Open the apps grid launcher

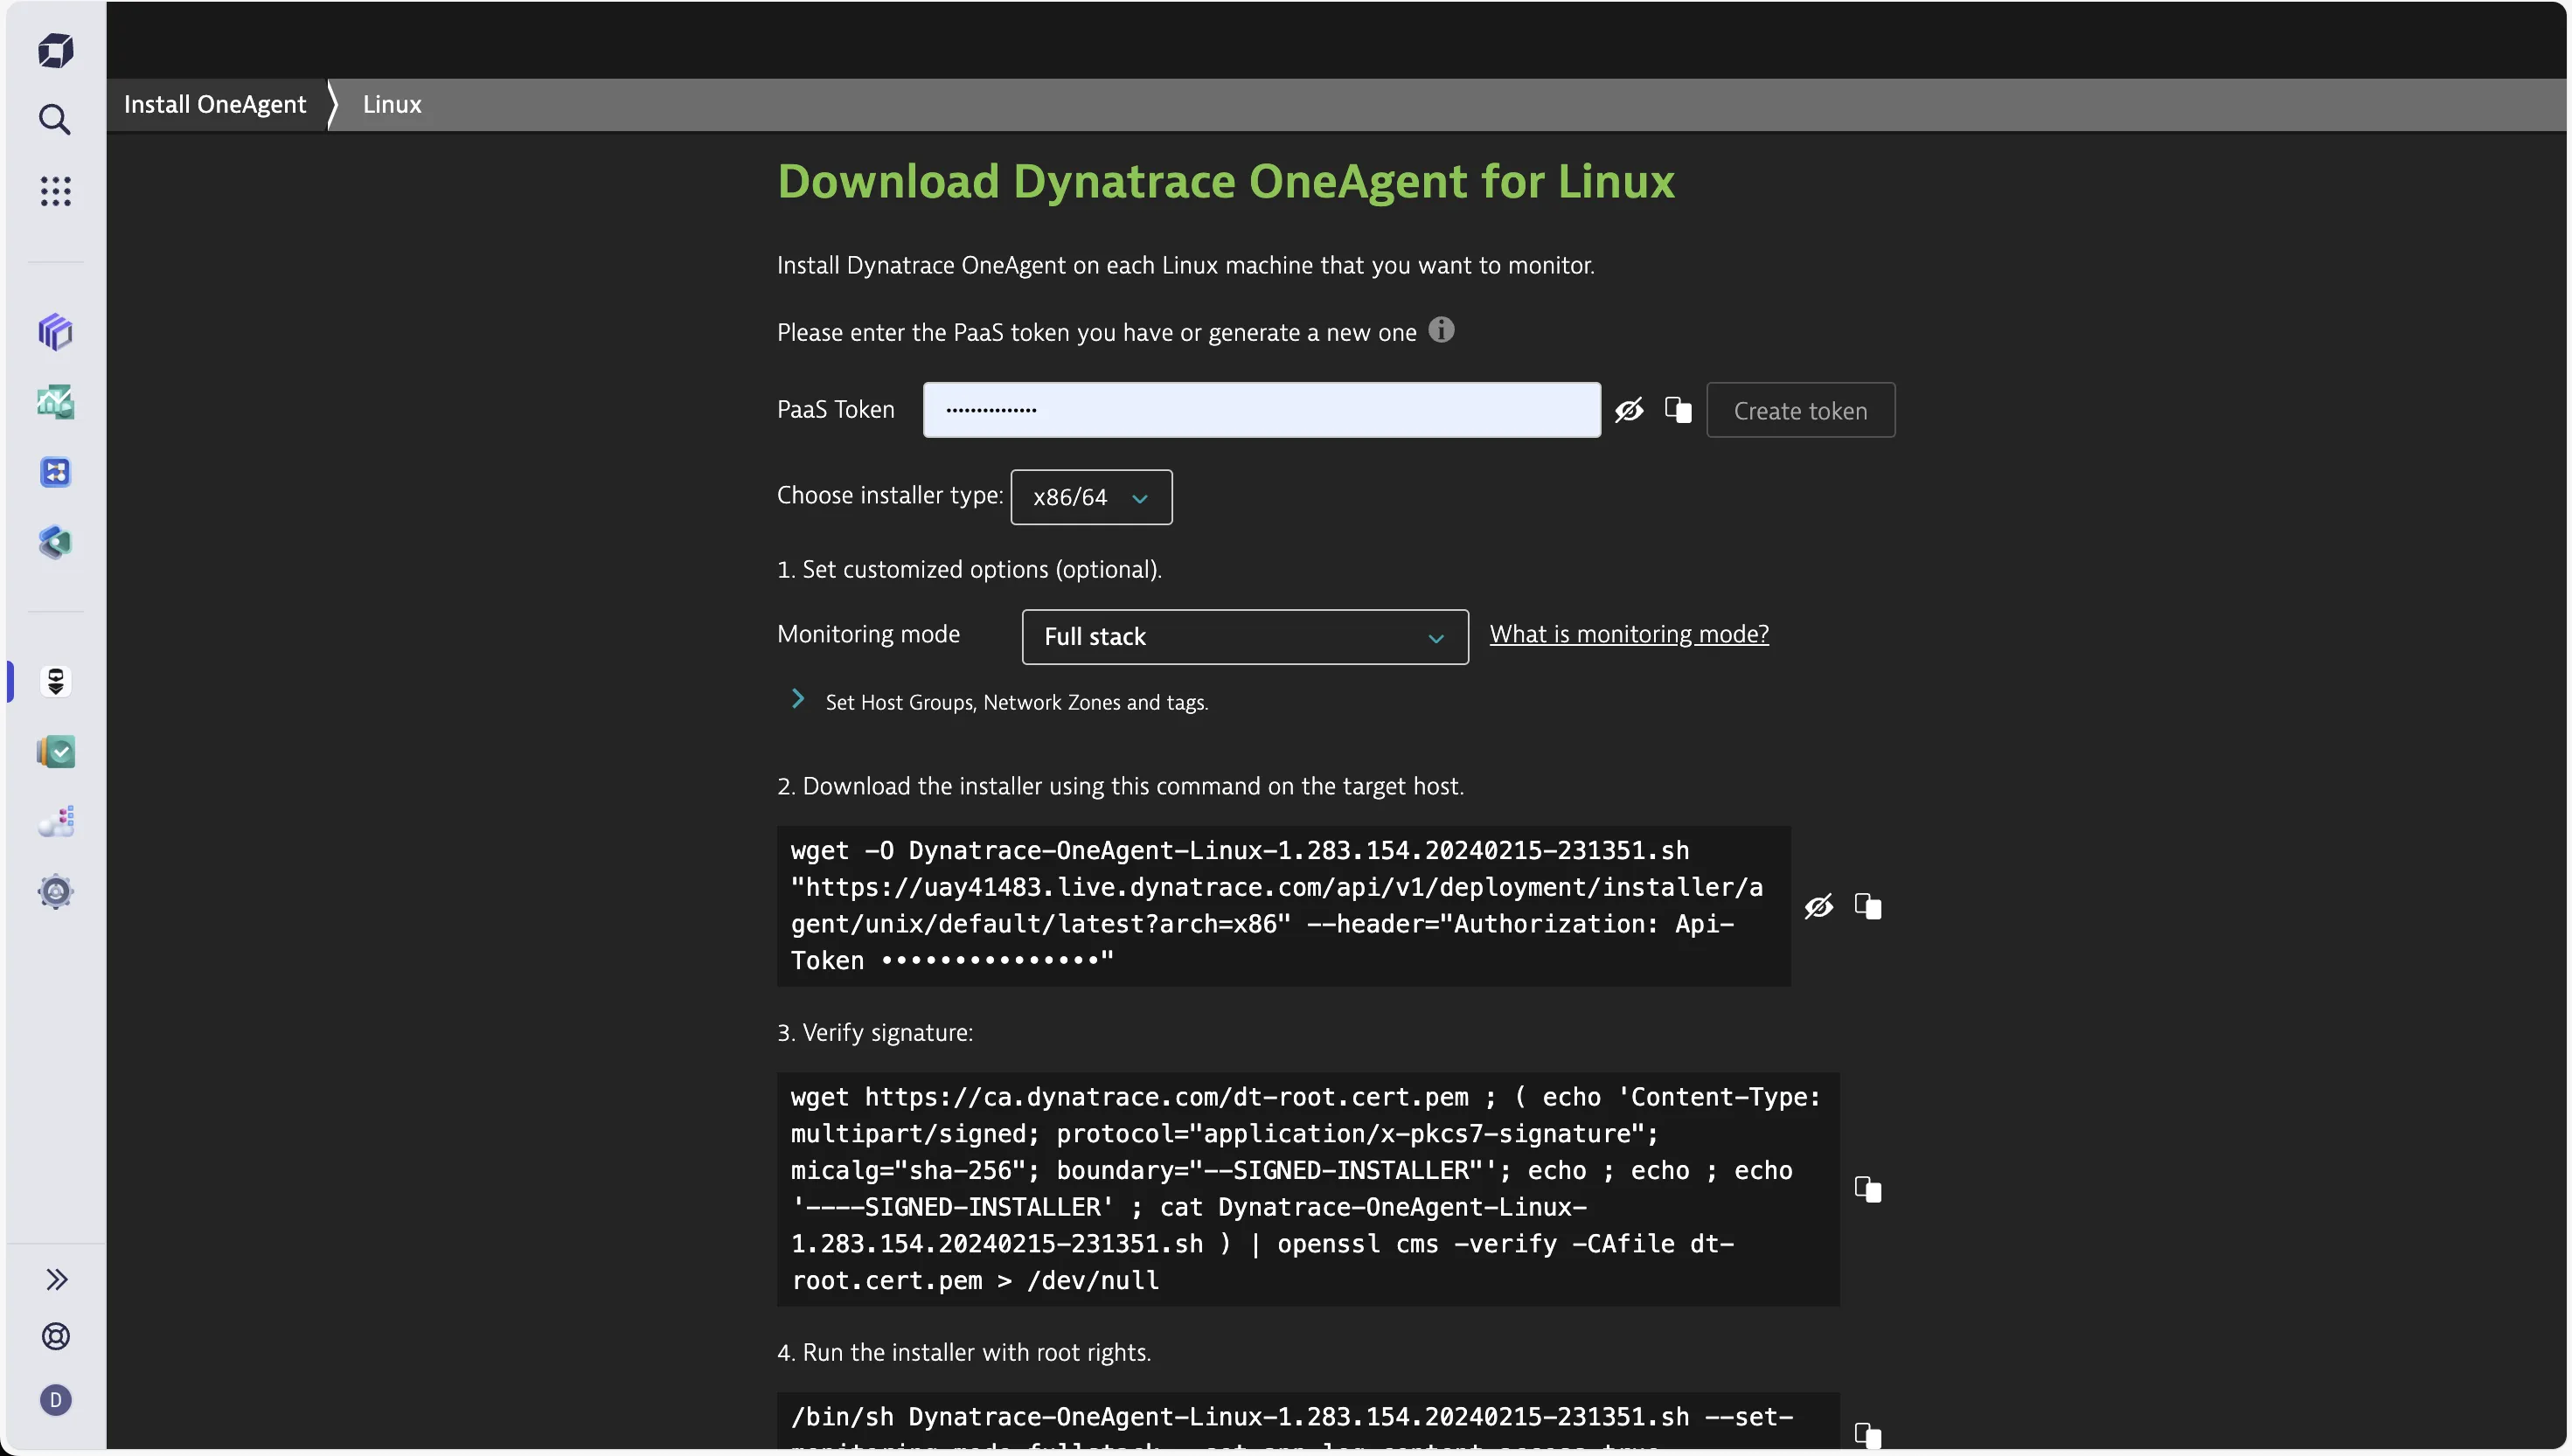tap(55, 191)
